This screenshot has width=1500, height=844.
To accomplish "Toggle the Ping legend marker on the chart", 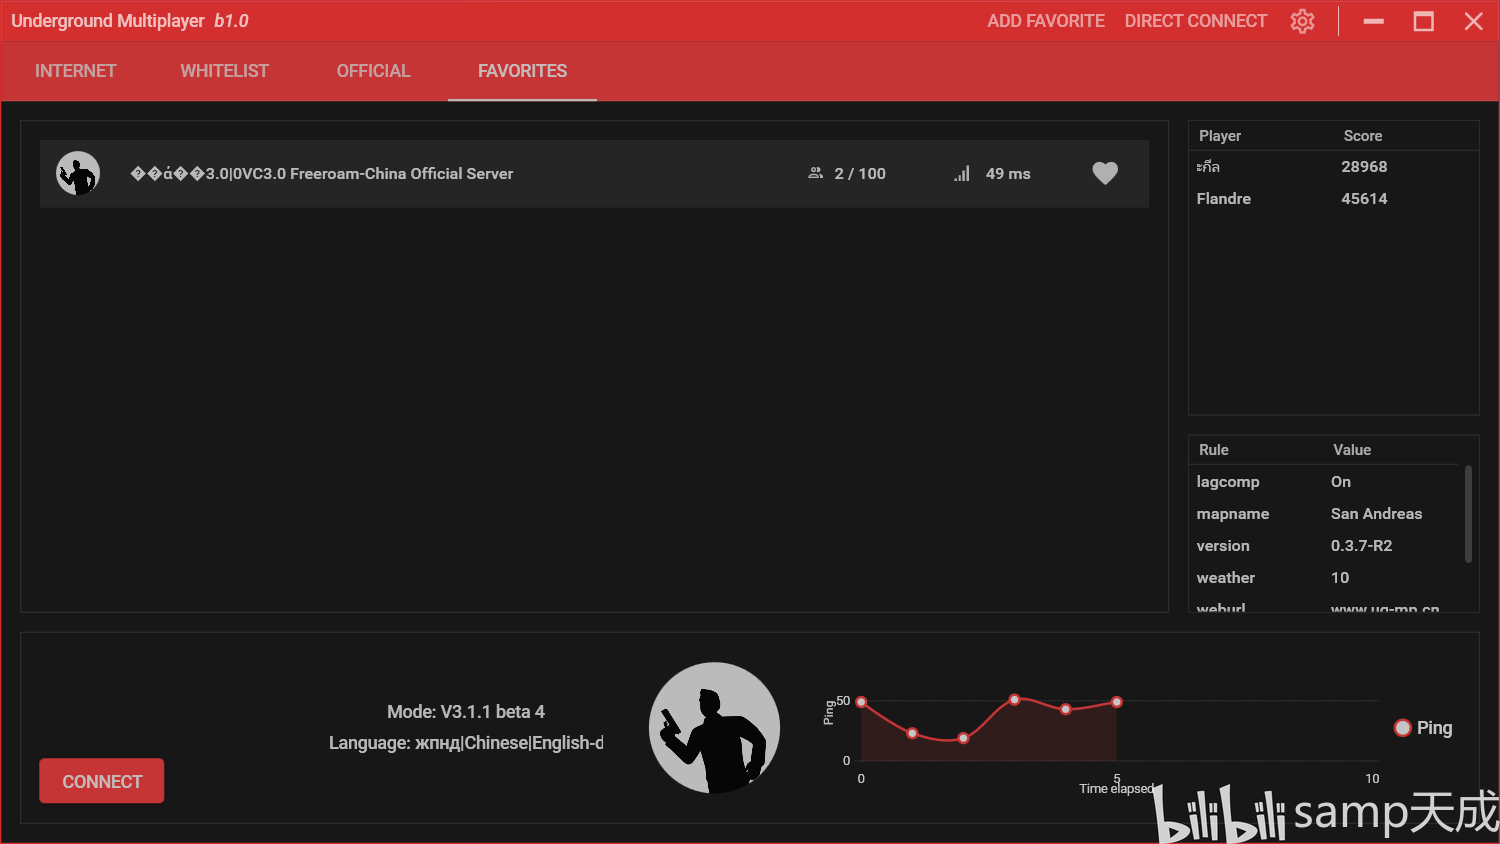I will point(1403,728).
